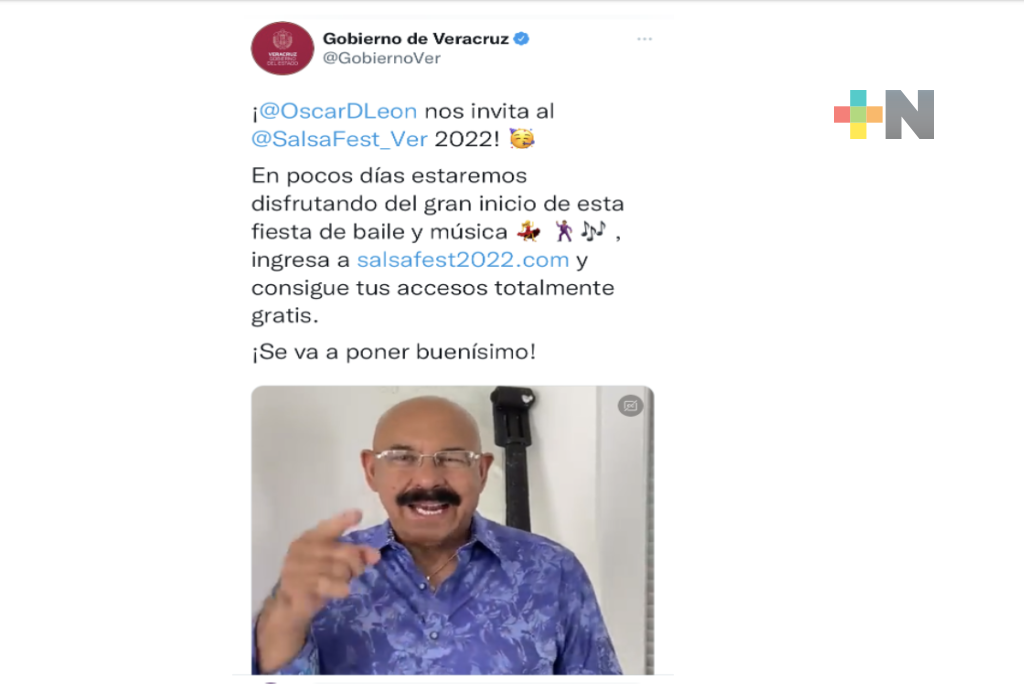This screenshot has height=700, width=1024.
Task: Click the blue verified badge
Action: tap(521, 39)
